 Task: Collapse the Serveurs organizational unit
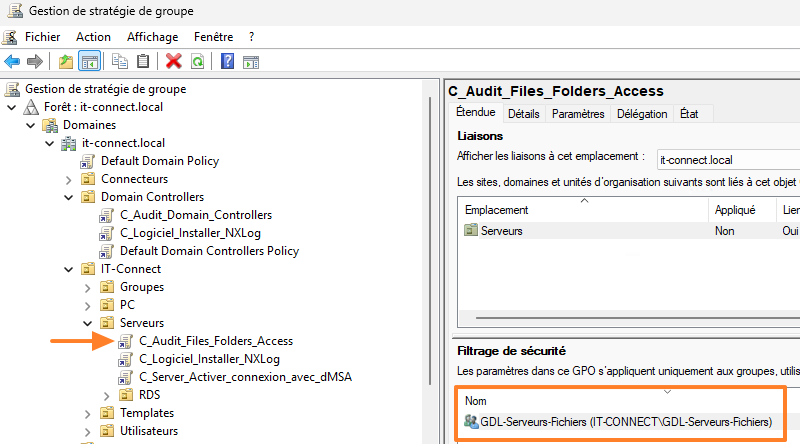coord(87,323)
